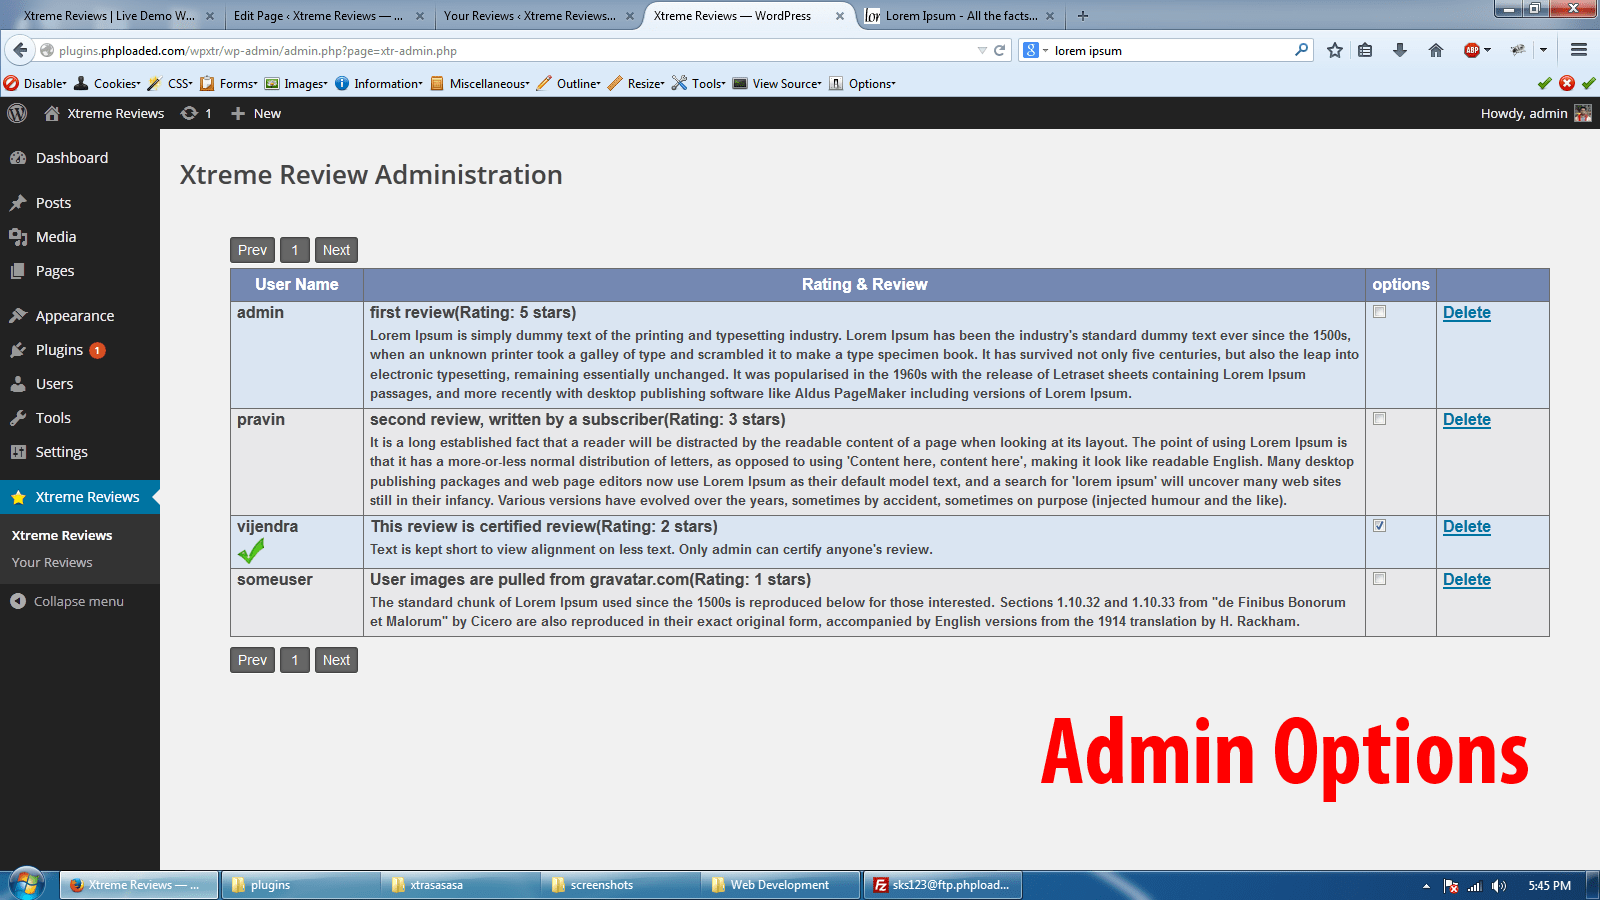The image size is (1600, 900).
Task: Switch to the Xtreme Reviews Live Demo tab
Action: pyautogui.click(x=111, y=16)
